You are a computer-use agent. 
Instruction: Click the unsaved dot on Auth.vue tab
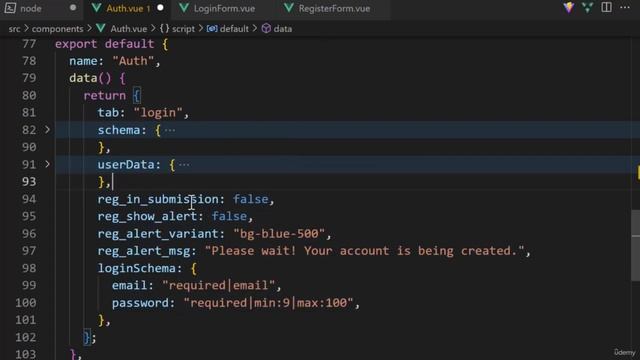coord(160,8)
